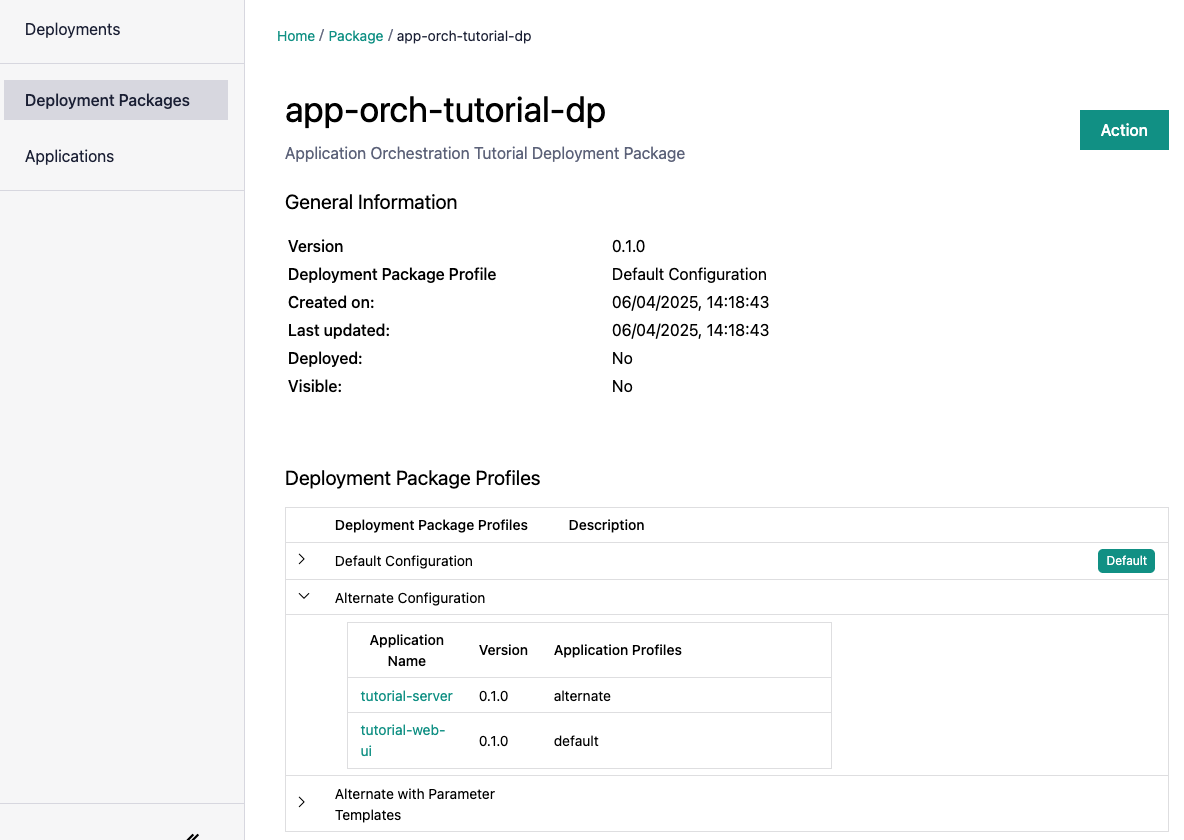Click Version column header in nested table
This screenshot has height=840, width=1184.
pos(503,650)
